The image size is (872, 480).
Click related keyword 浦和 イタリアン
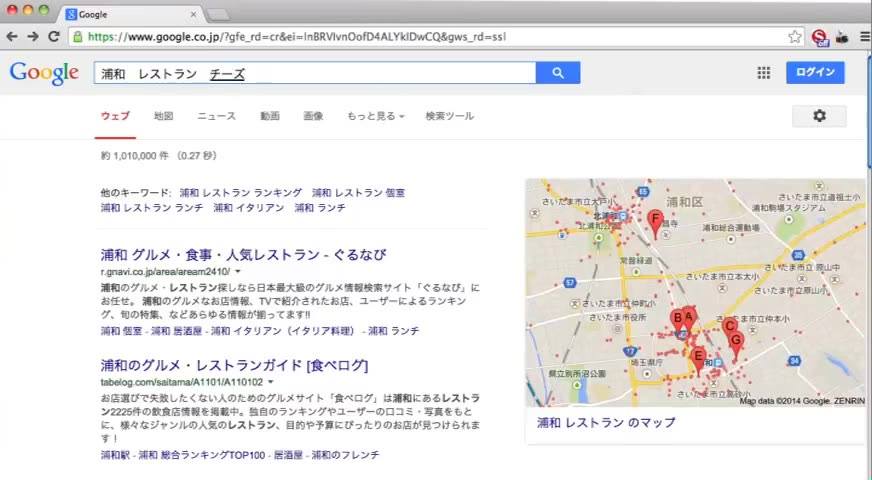tap(249, 207)
